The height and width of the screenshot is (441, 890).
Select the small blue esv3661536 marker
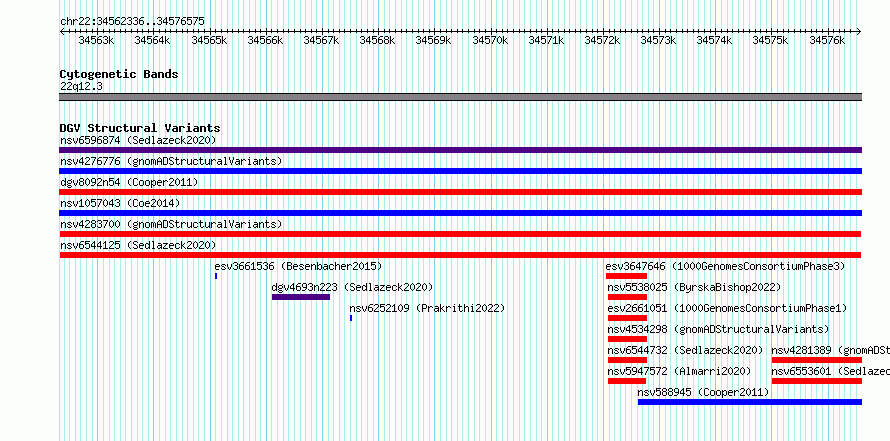pyautogui.click(x=216, y=276)
